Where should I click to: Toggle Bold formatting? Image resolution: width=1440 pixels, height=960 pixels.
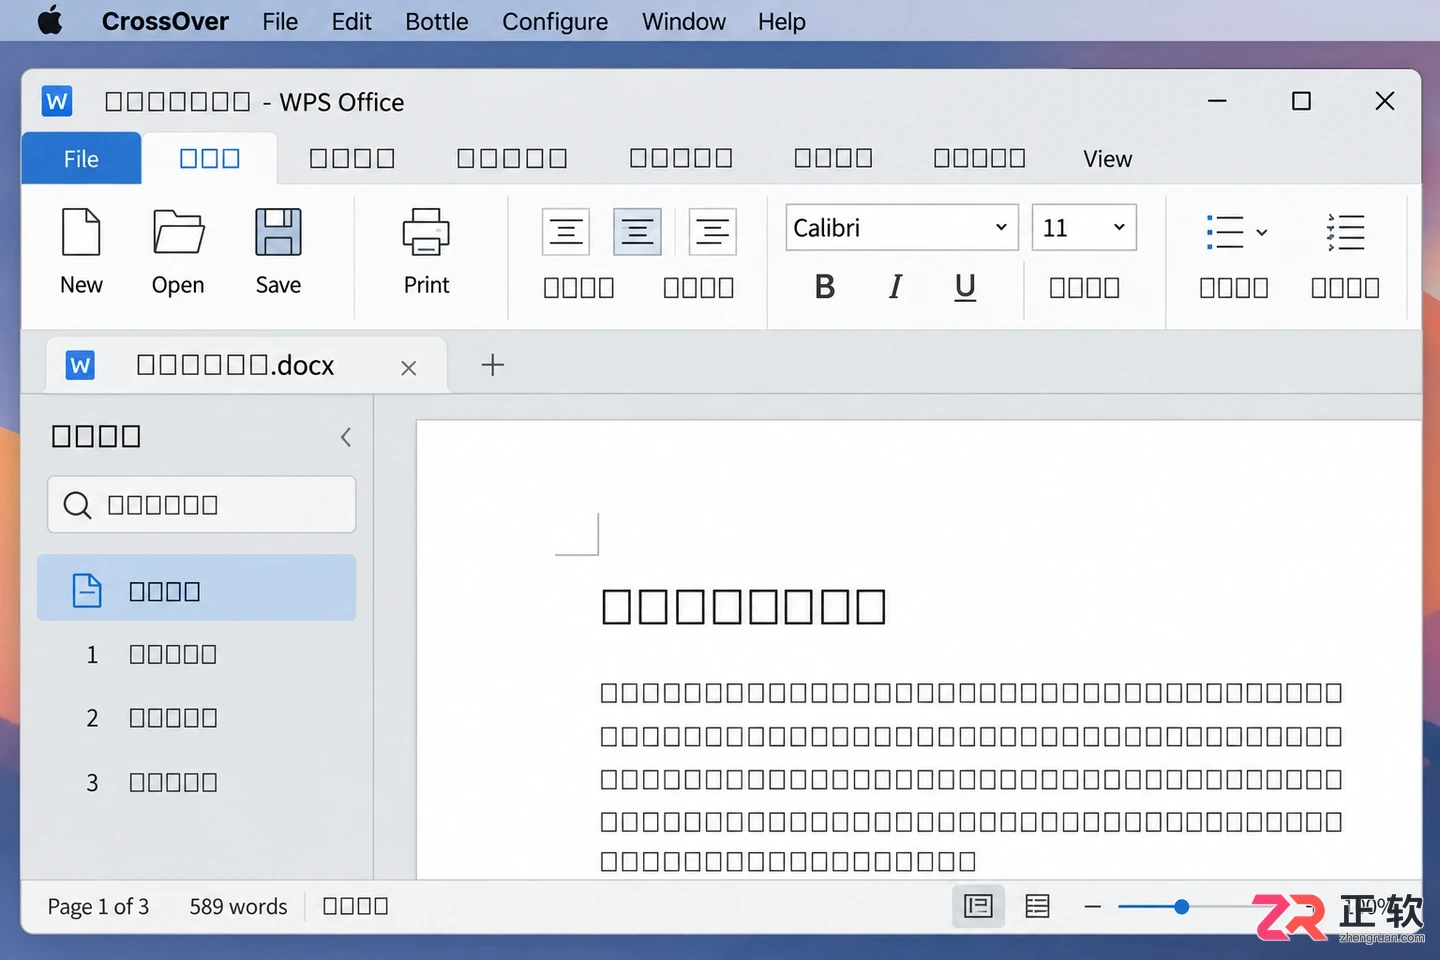[825, 287]
